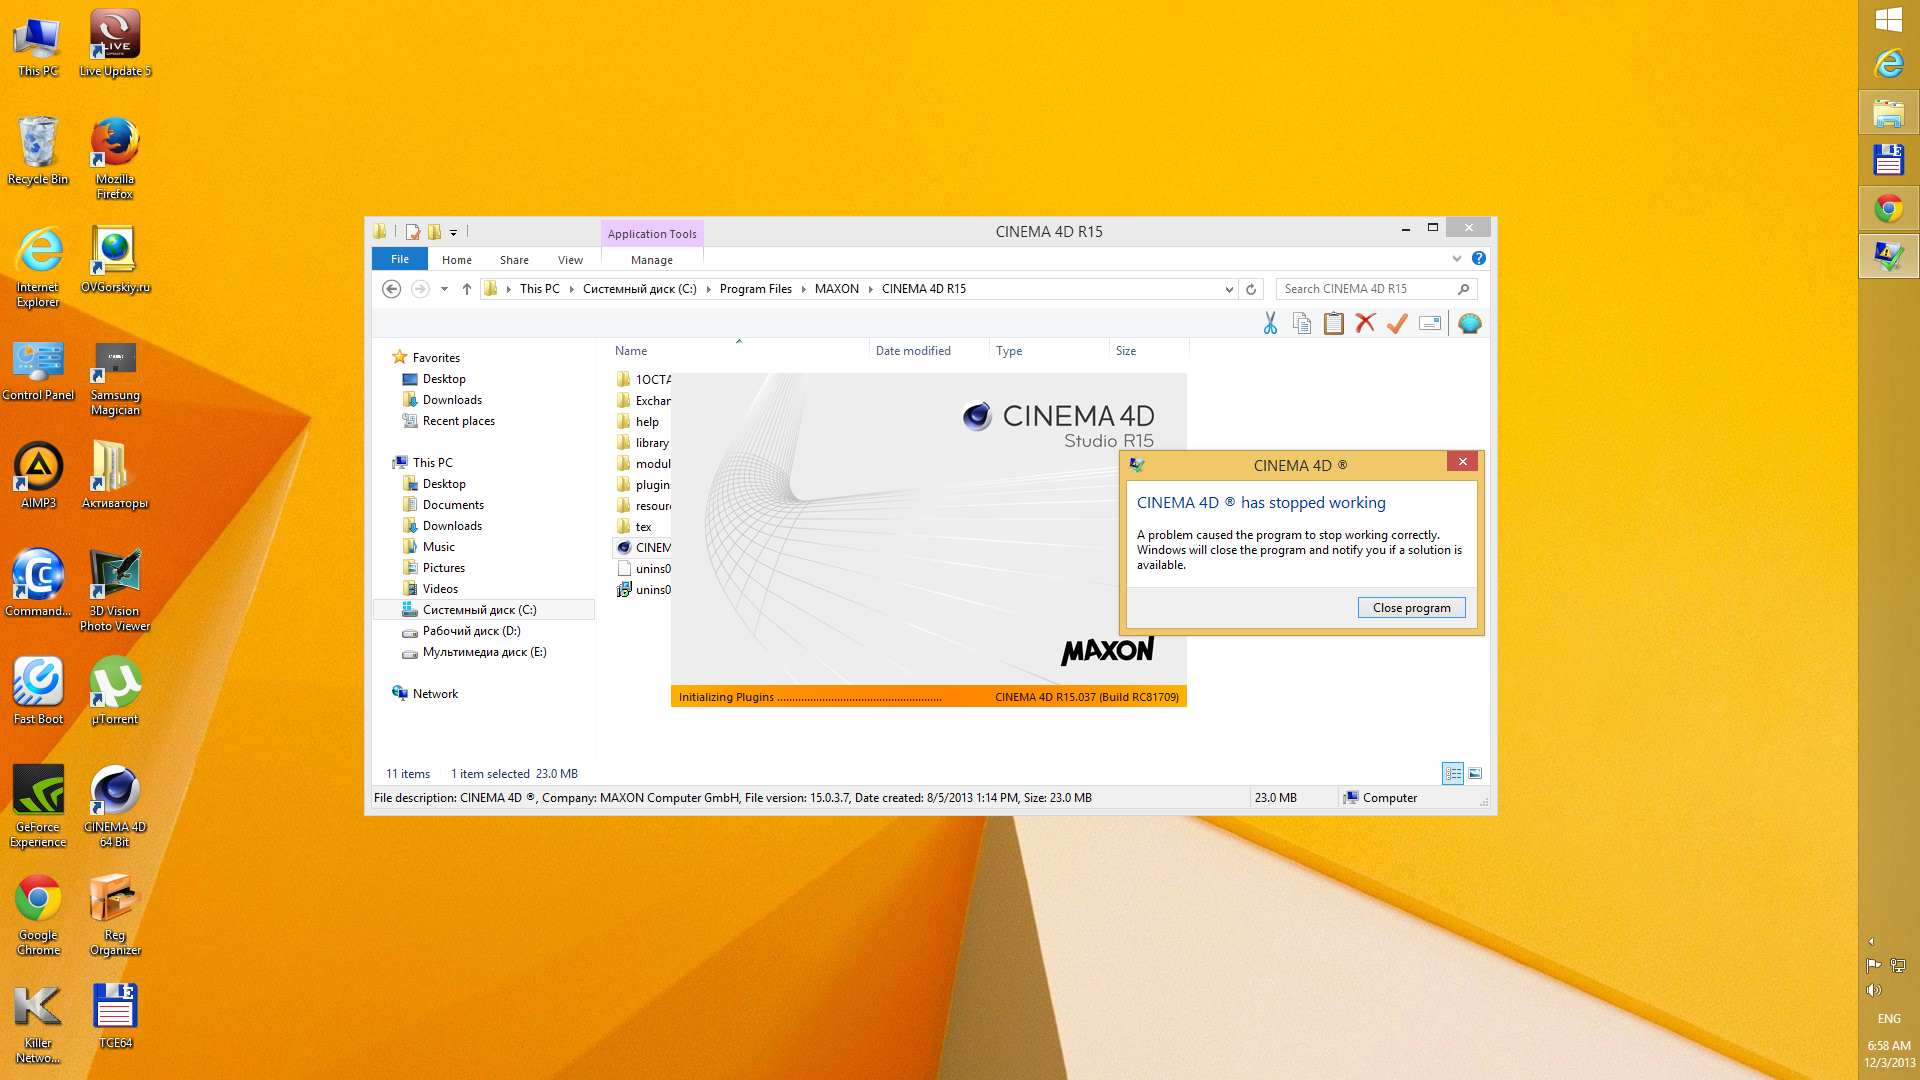Click the seashell Classic Shell settings icon
This screenshot has height=1080, width=1920.
(1469, 323)
